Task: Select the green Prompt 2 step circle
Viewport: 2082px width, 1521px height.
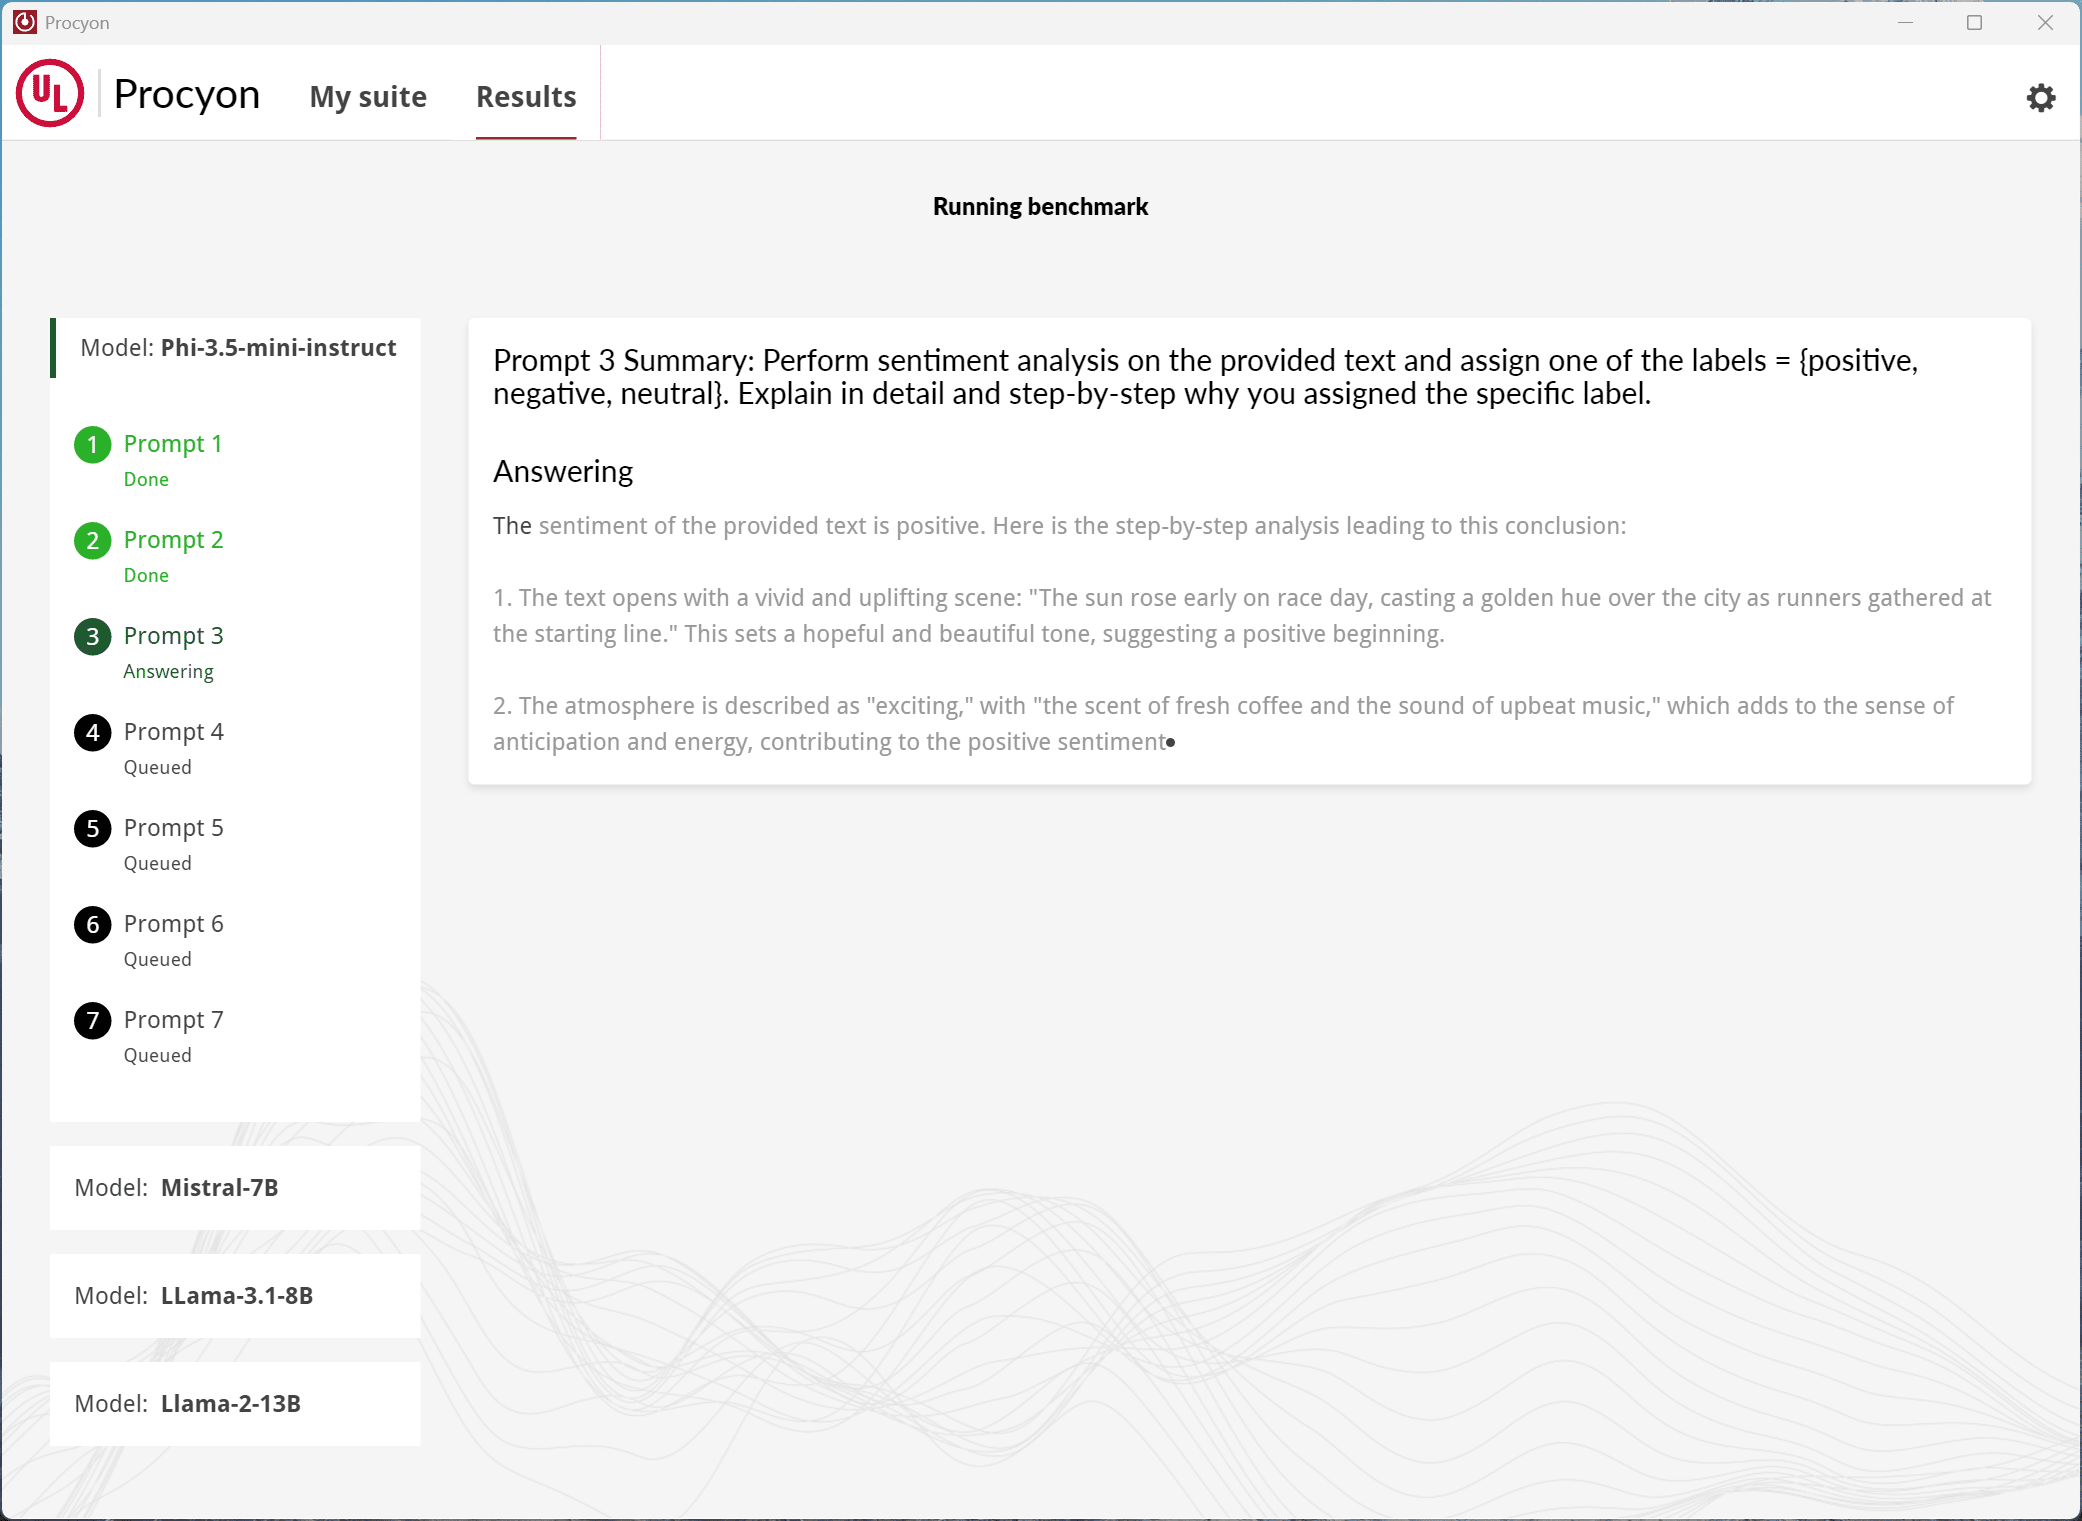Action: point(93,540)
